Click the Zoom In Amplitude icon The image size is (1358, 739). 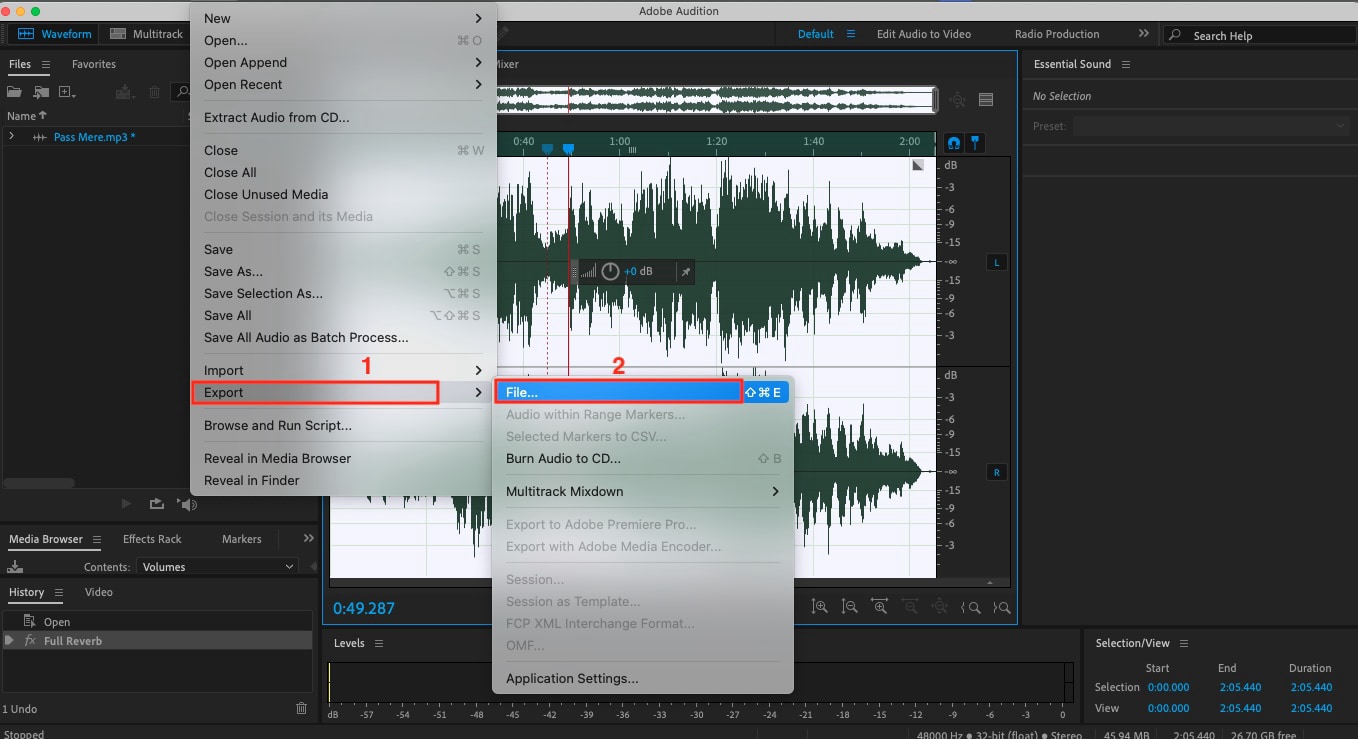(x=820, y=607)
